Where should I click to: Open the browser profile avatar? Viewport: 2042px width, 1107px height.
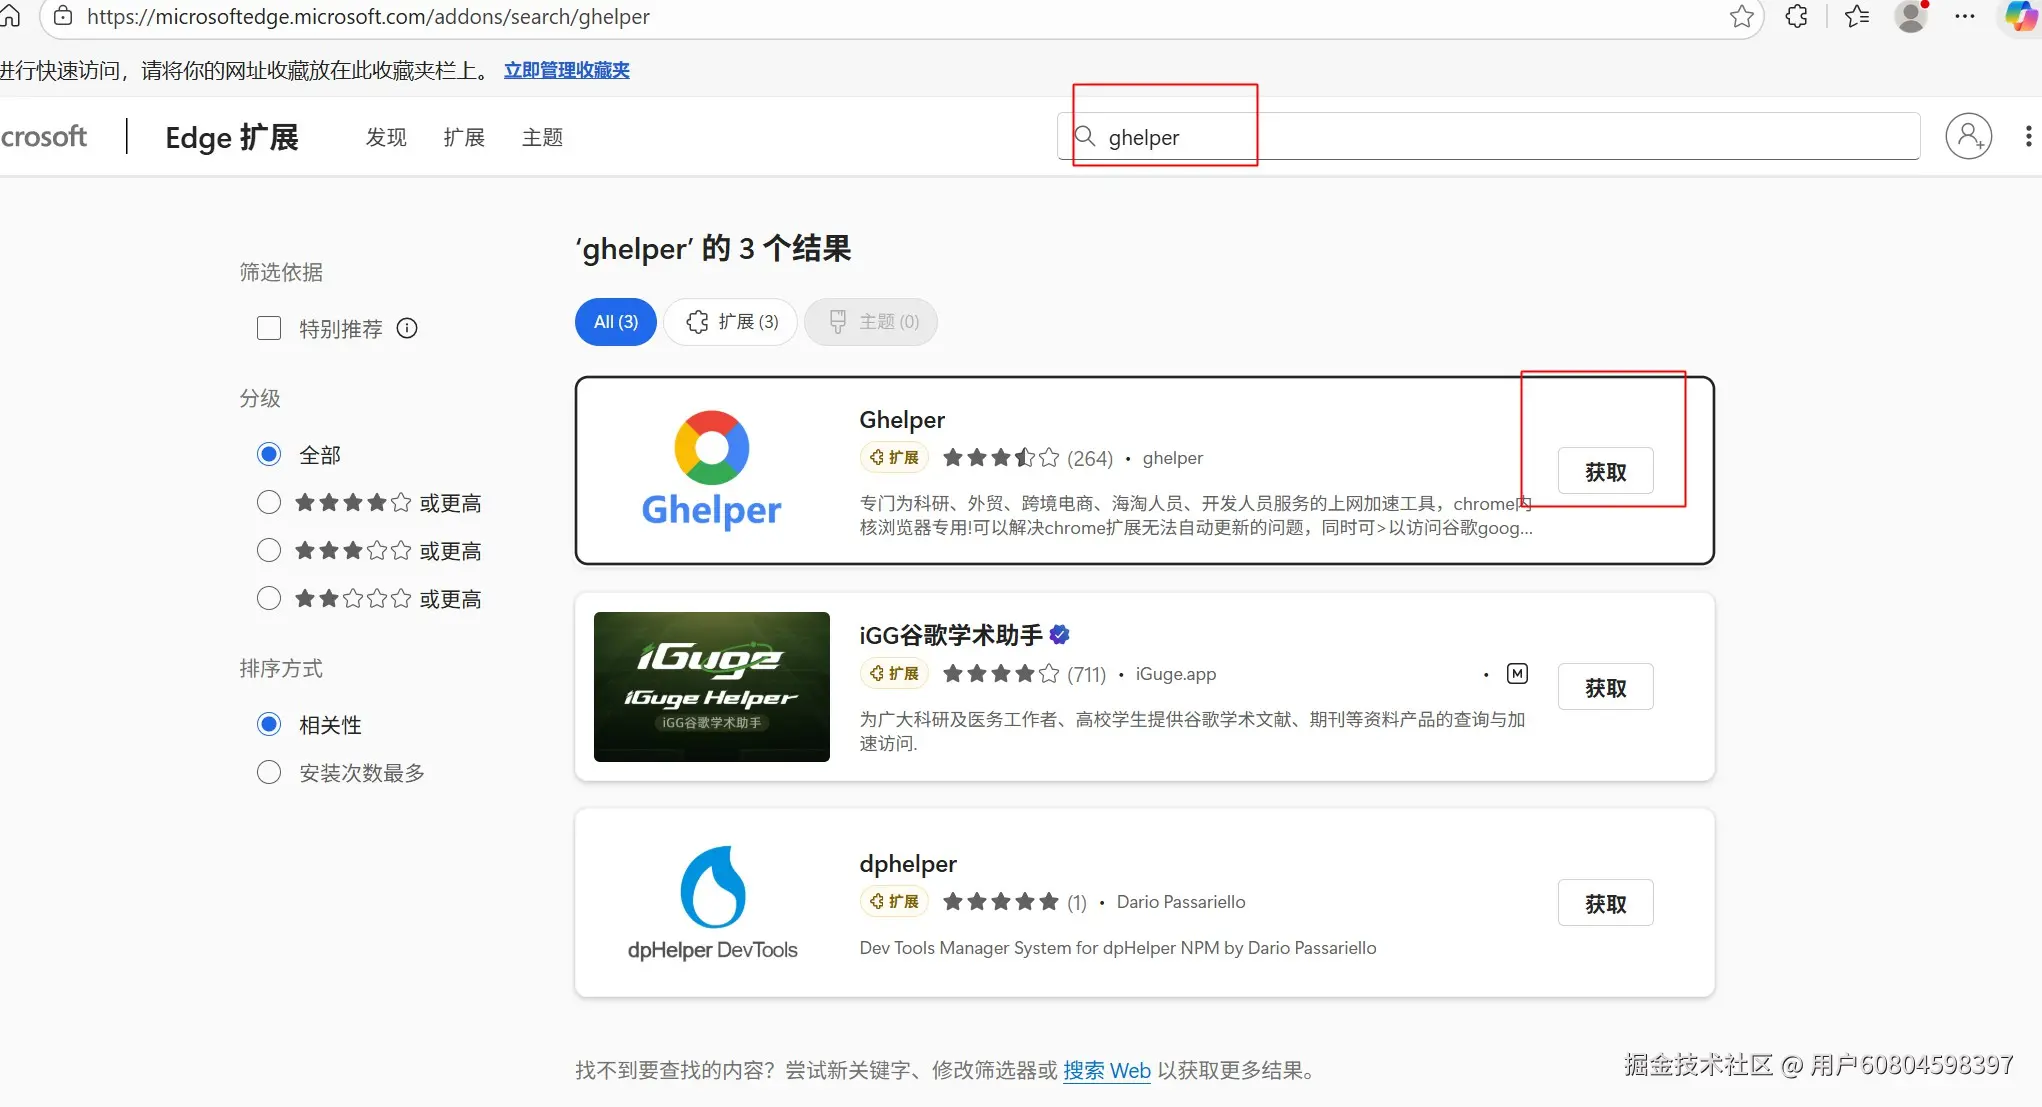(1910, 16)
